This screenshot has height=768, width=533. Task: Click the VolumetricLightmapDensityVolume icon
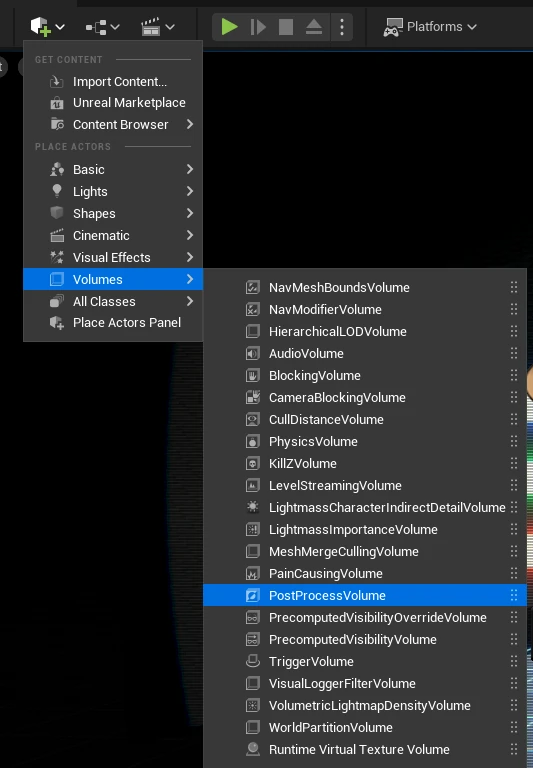click(252, 705)
